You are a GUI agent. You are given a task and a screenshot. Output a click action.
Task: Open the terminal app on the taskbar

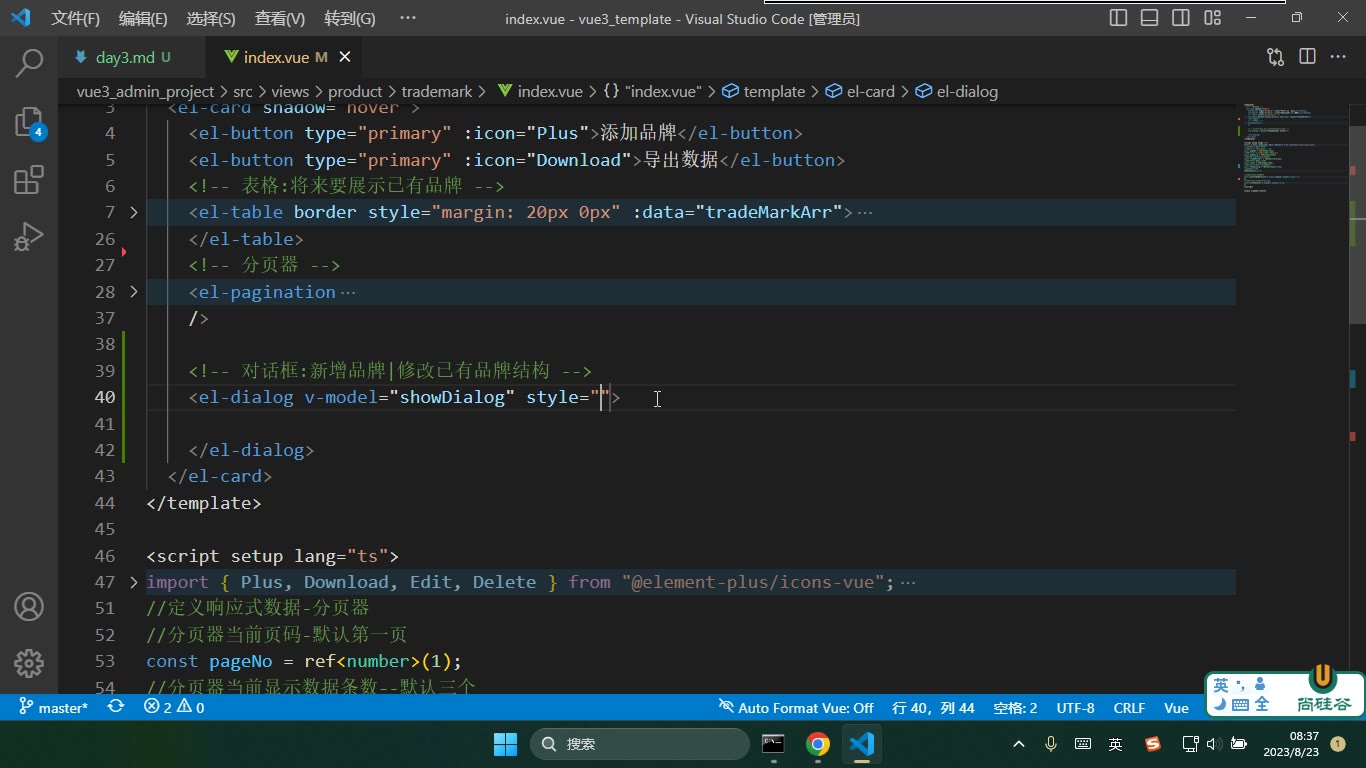click(773, 744)
